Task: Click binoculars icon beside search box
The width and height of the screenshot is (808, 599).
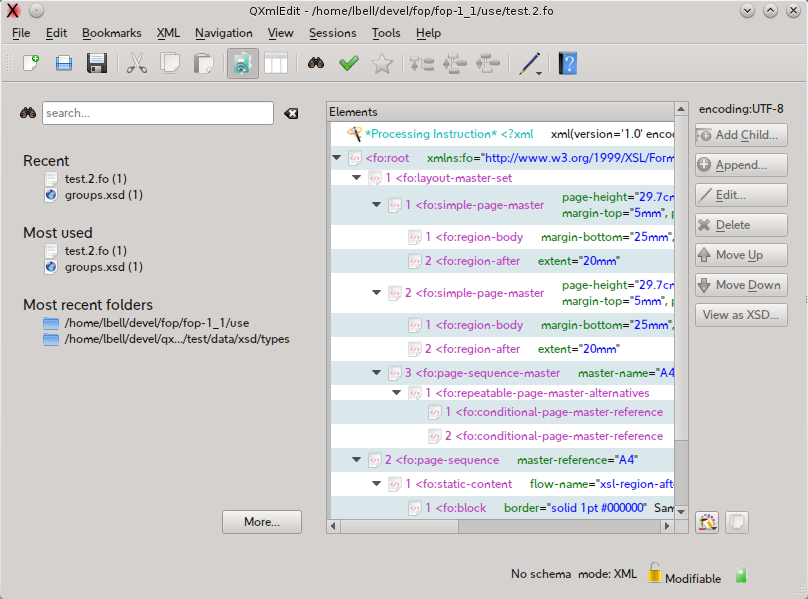Action: coord(28,113)
